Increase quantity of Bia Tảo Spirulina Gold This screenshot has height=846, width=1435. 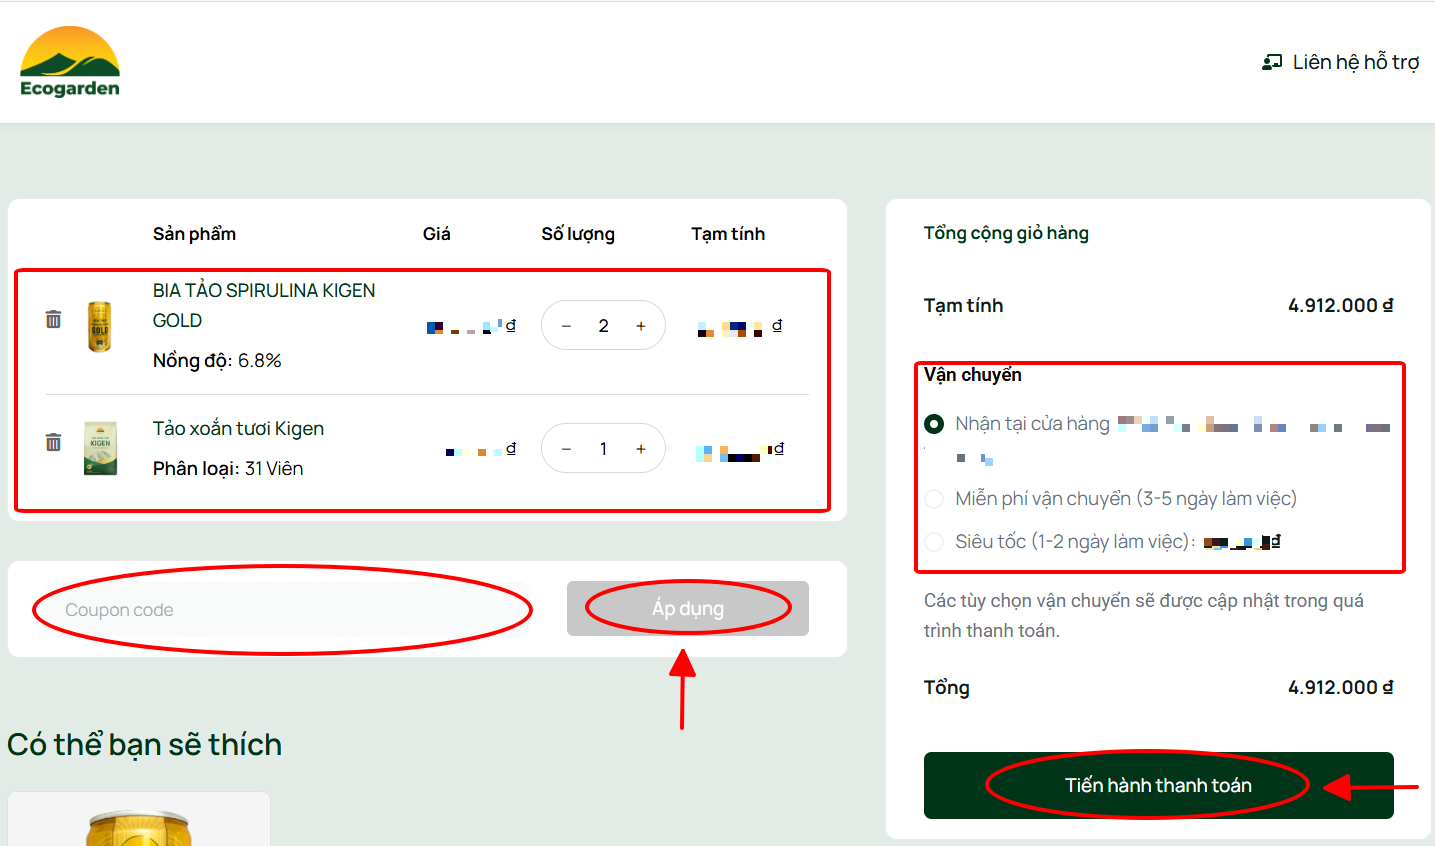click(x=641, y=326)
